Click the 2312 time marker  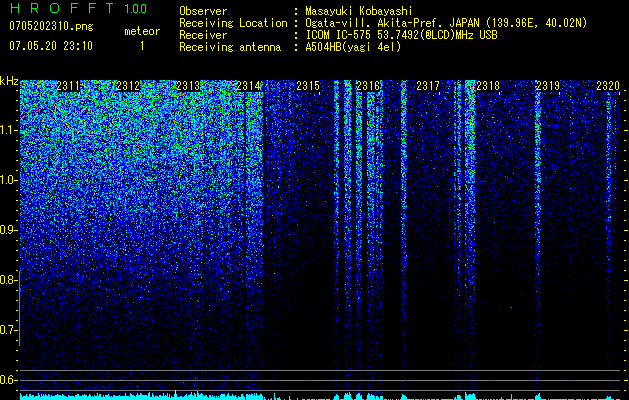tap(128, 86)
